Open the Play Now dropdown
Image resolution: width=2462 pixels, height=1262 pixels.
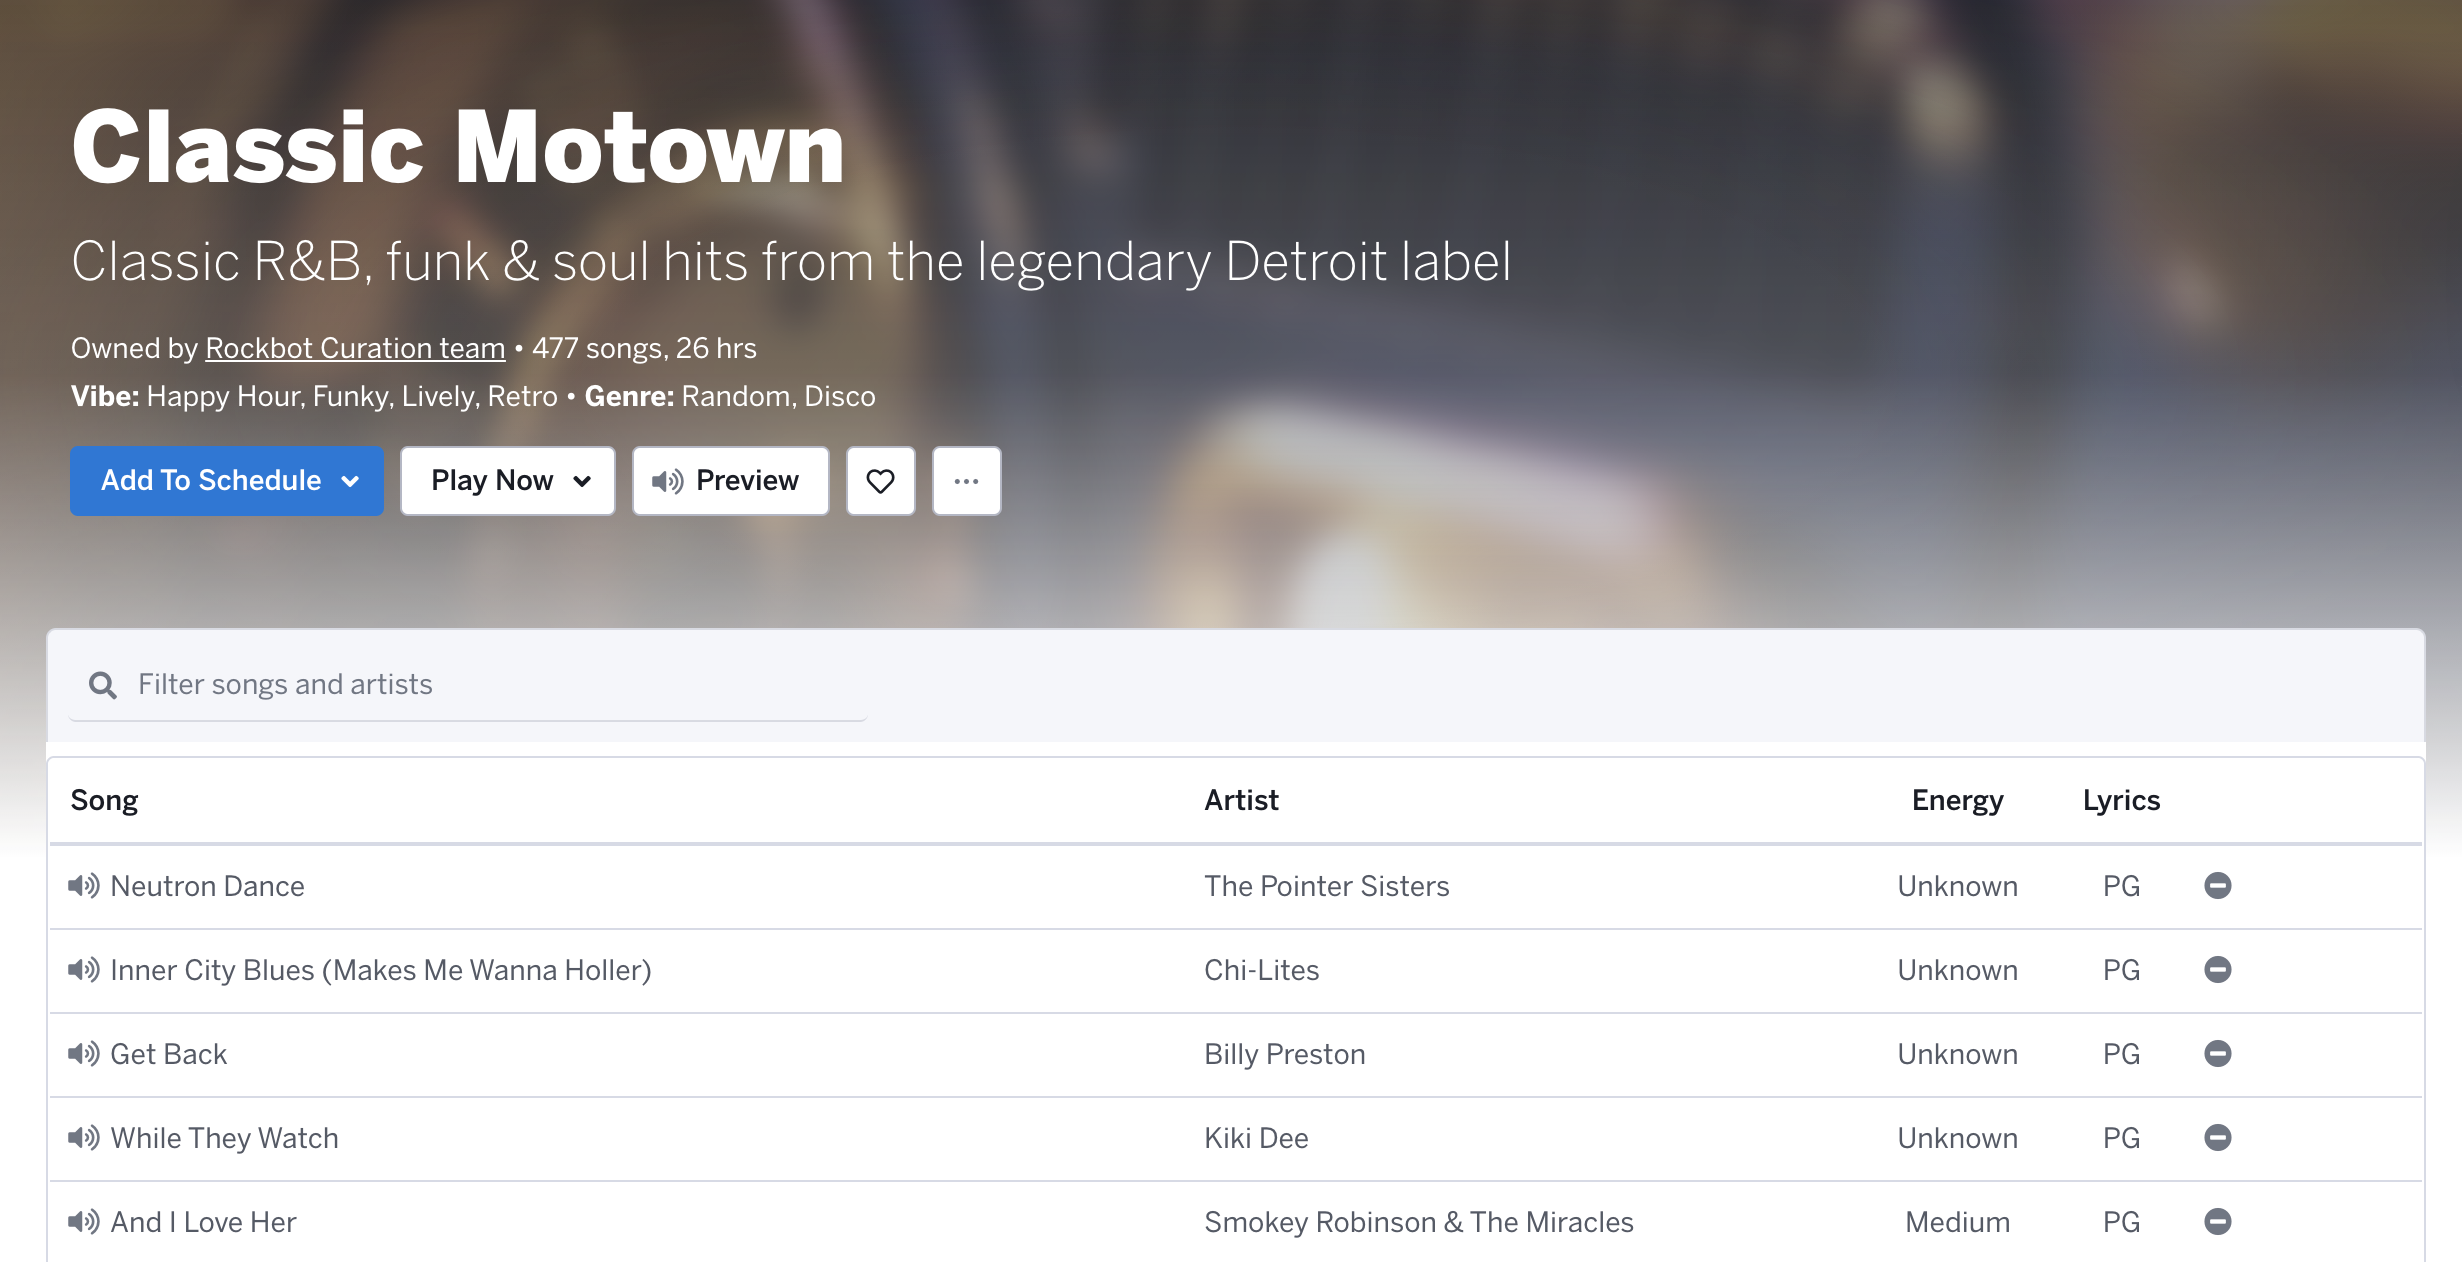click(508, 481)
